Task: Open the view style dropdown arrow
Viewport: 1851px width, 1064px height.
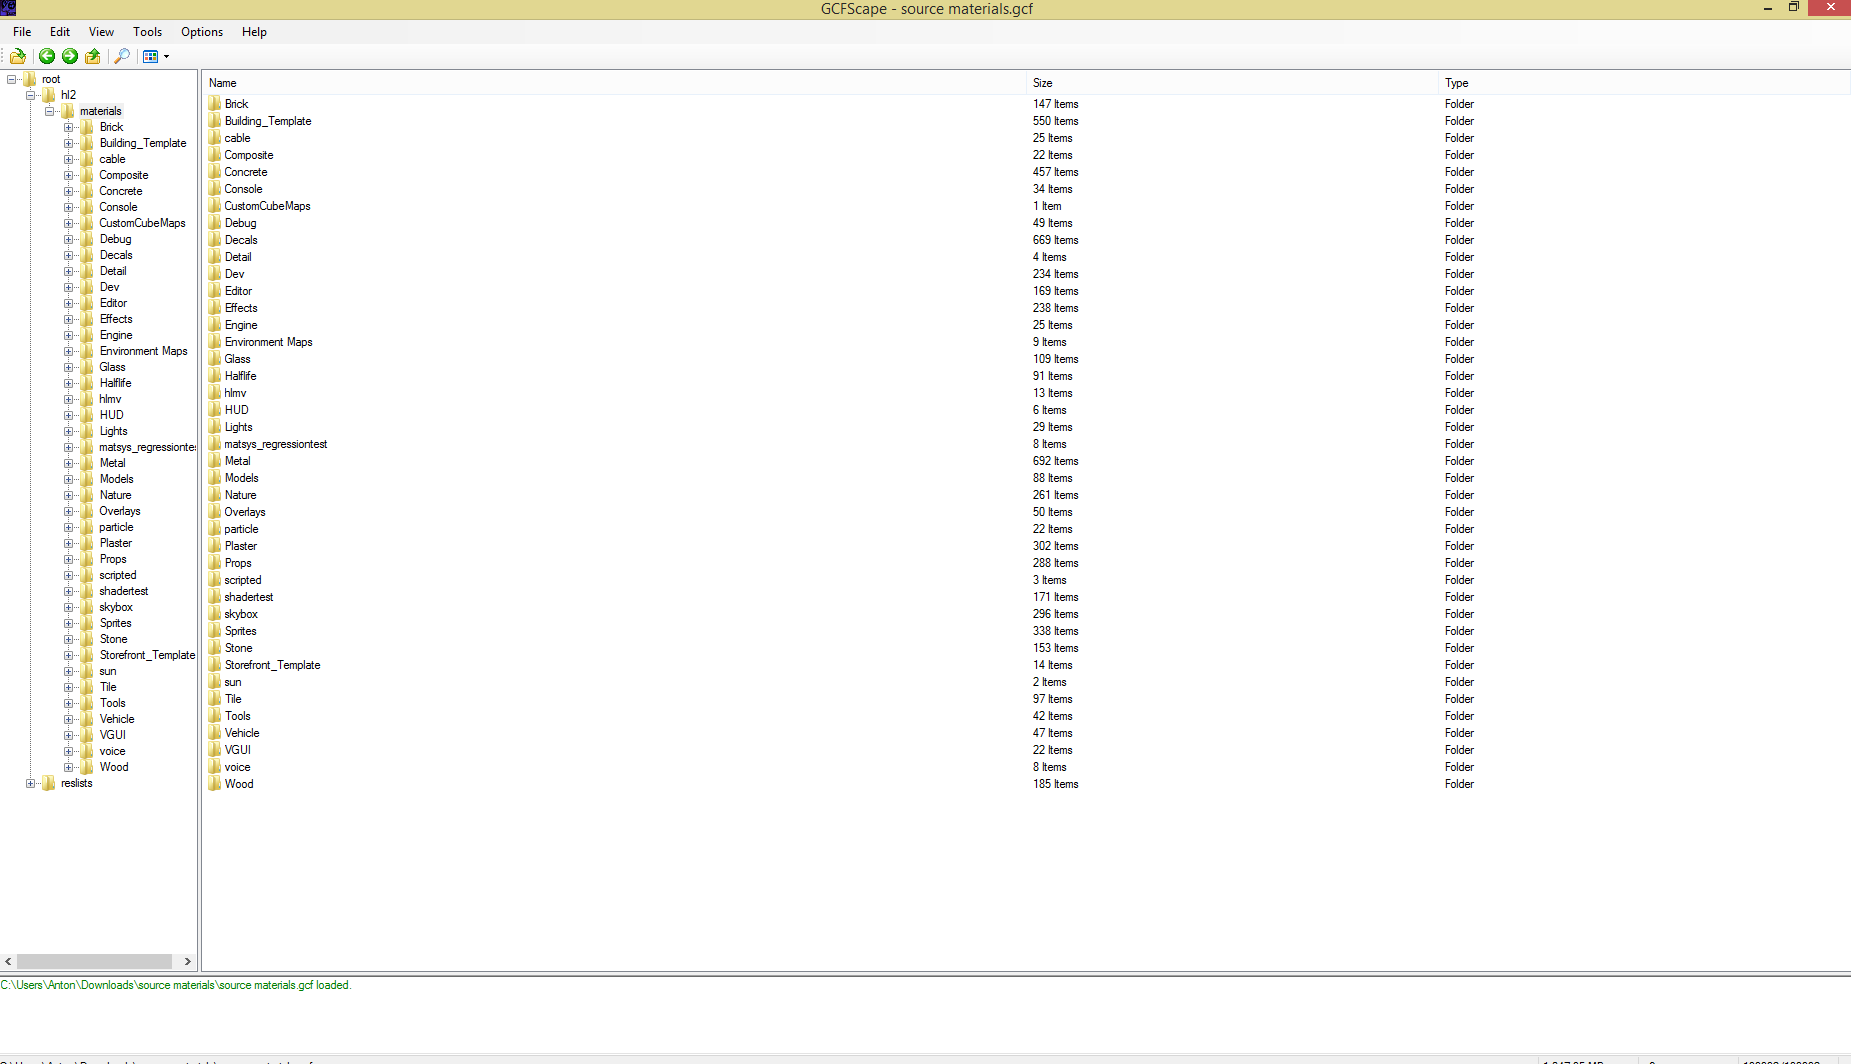Action: (166, 56)
